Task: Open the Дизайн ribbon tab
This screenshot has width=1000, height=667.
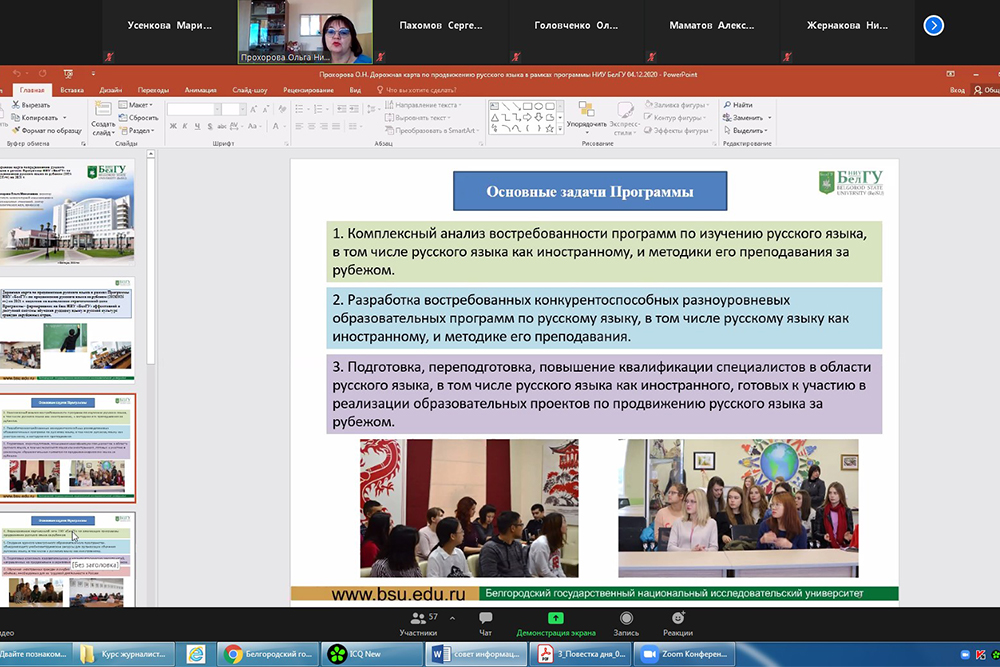Action: [x=111, y=90]
